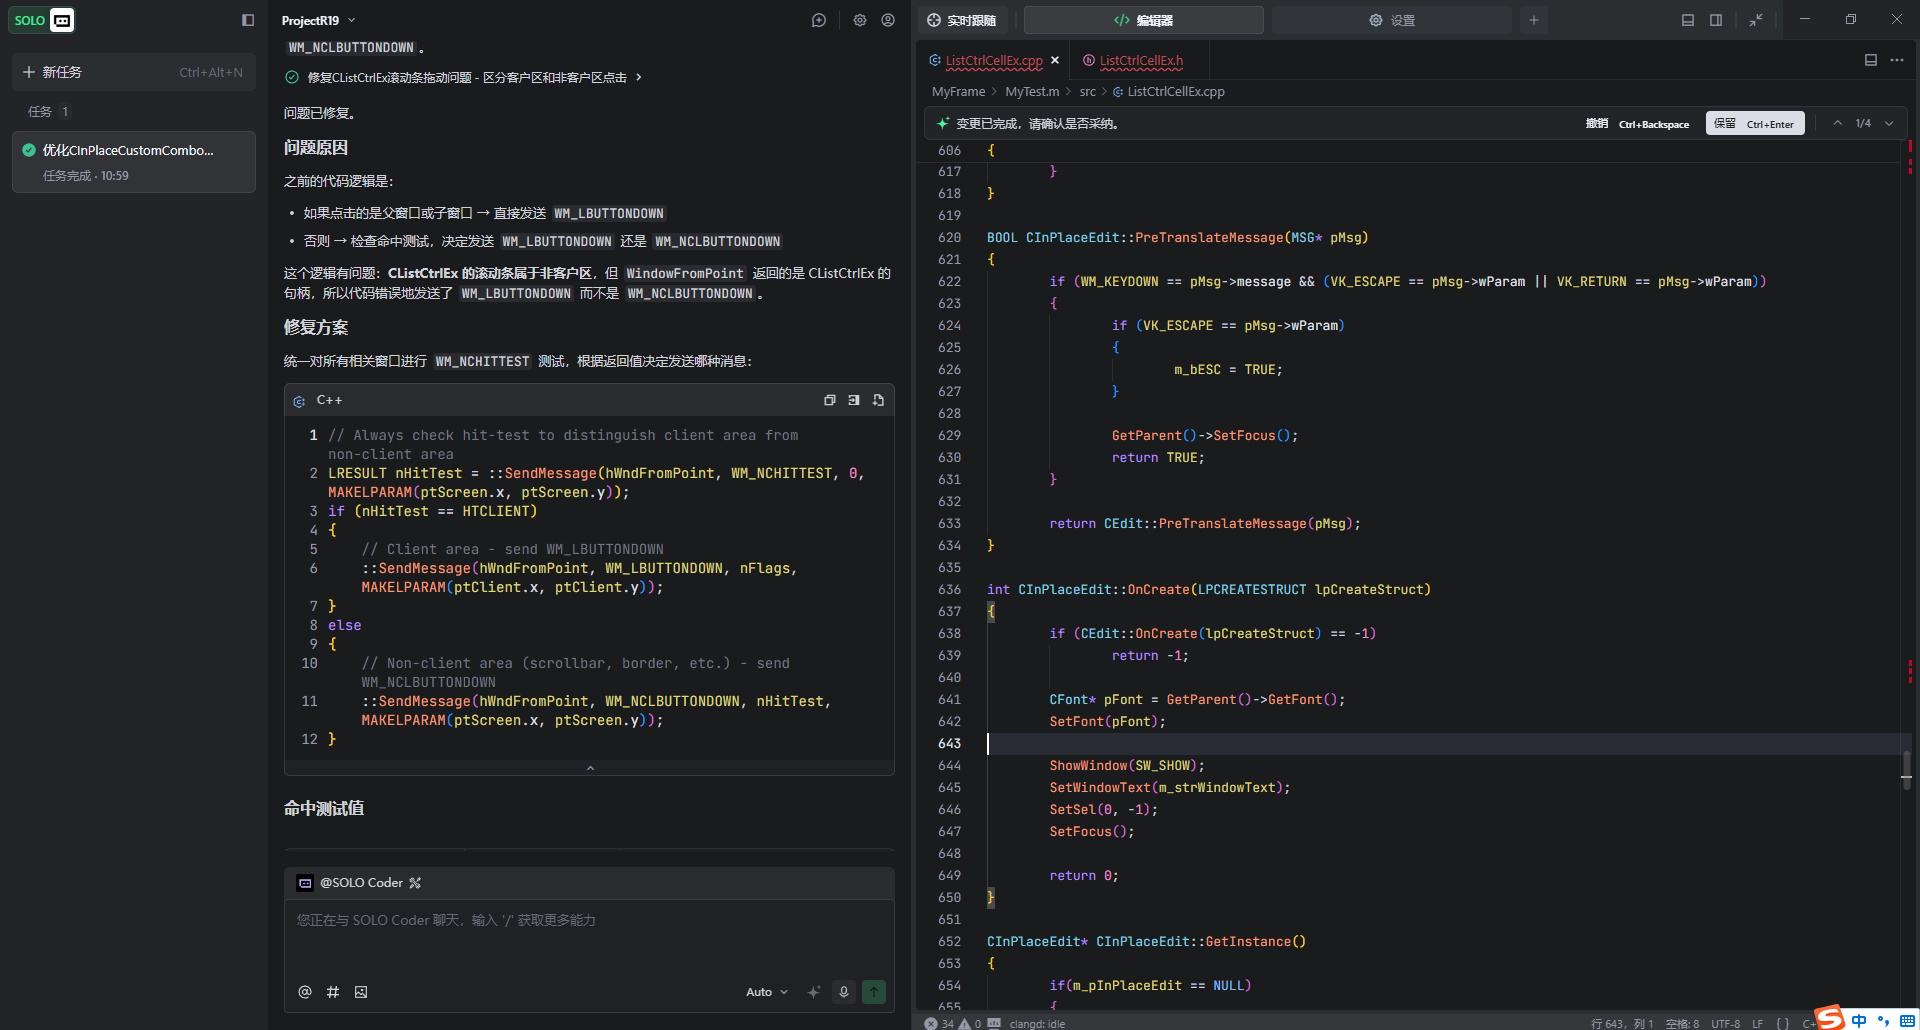Viewport: 1920px width, 1030px height.
Task: Open the 设置 tab
Action: (x=1392, y=20)
